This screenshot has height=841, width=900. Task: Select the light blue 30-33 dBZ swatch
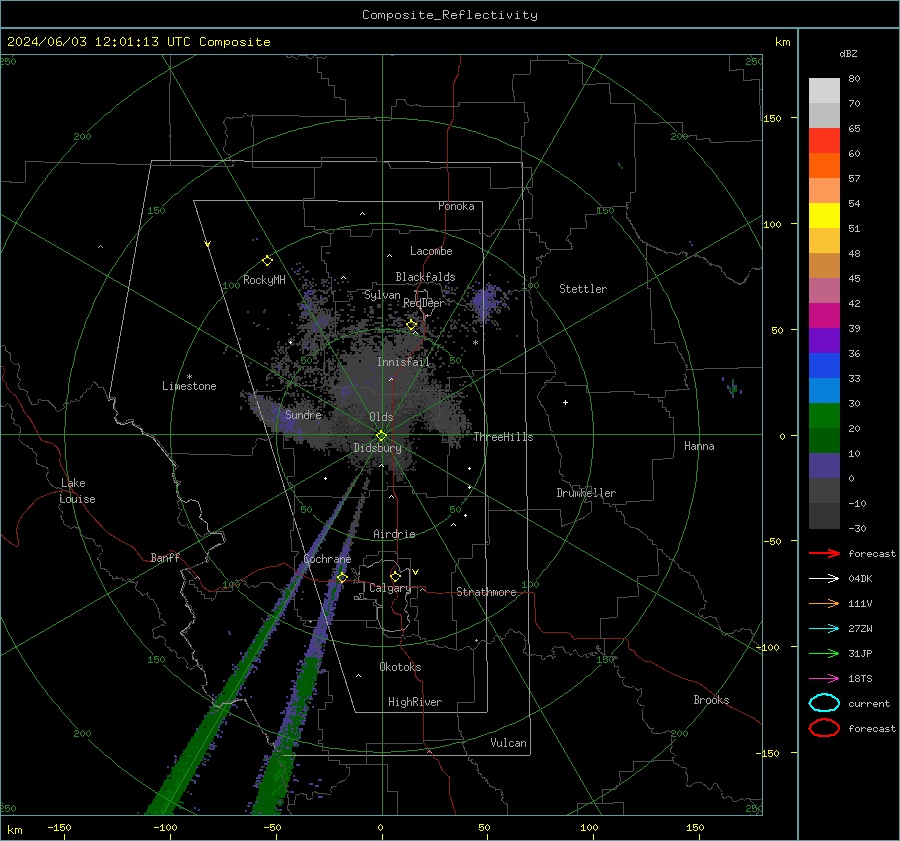click(x=824, y=390)
